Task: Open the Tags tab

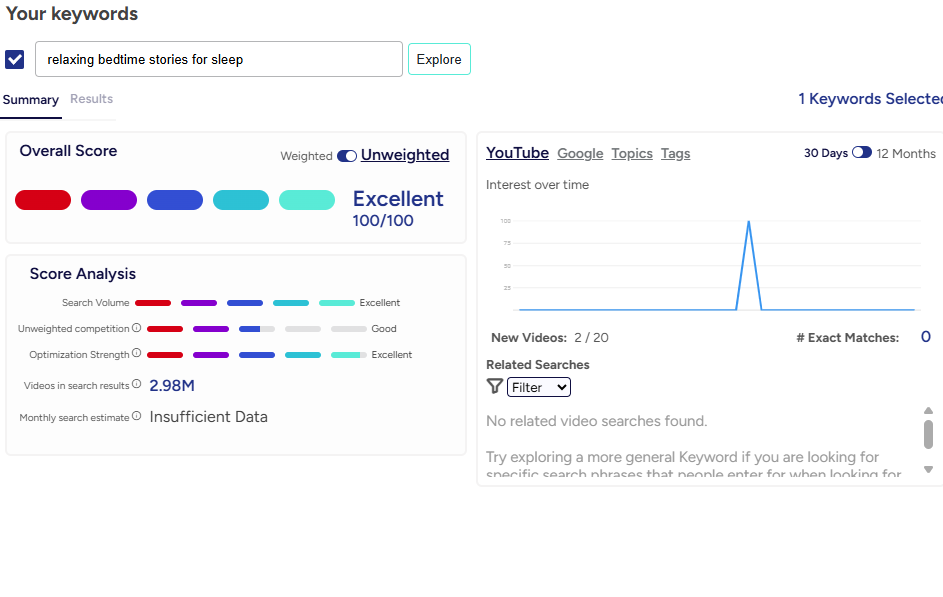Action: (675, 153)
